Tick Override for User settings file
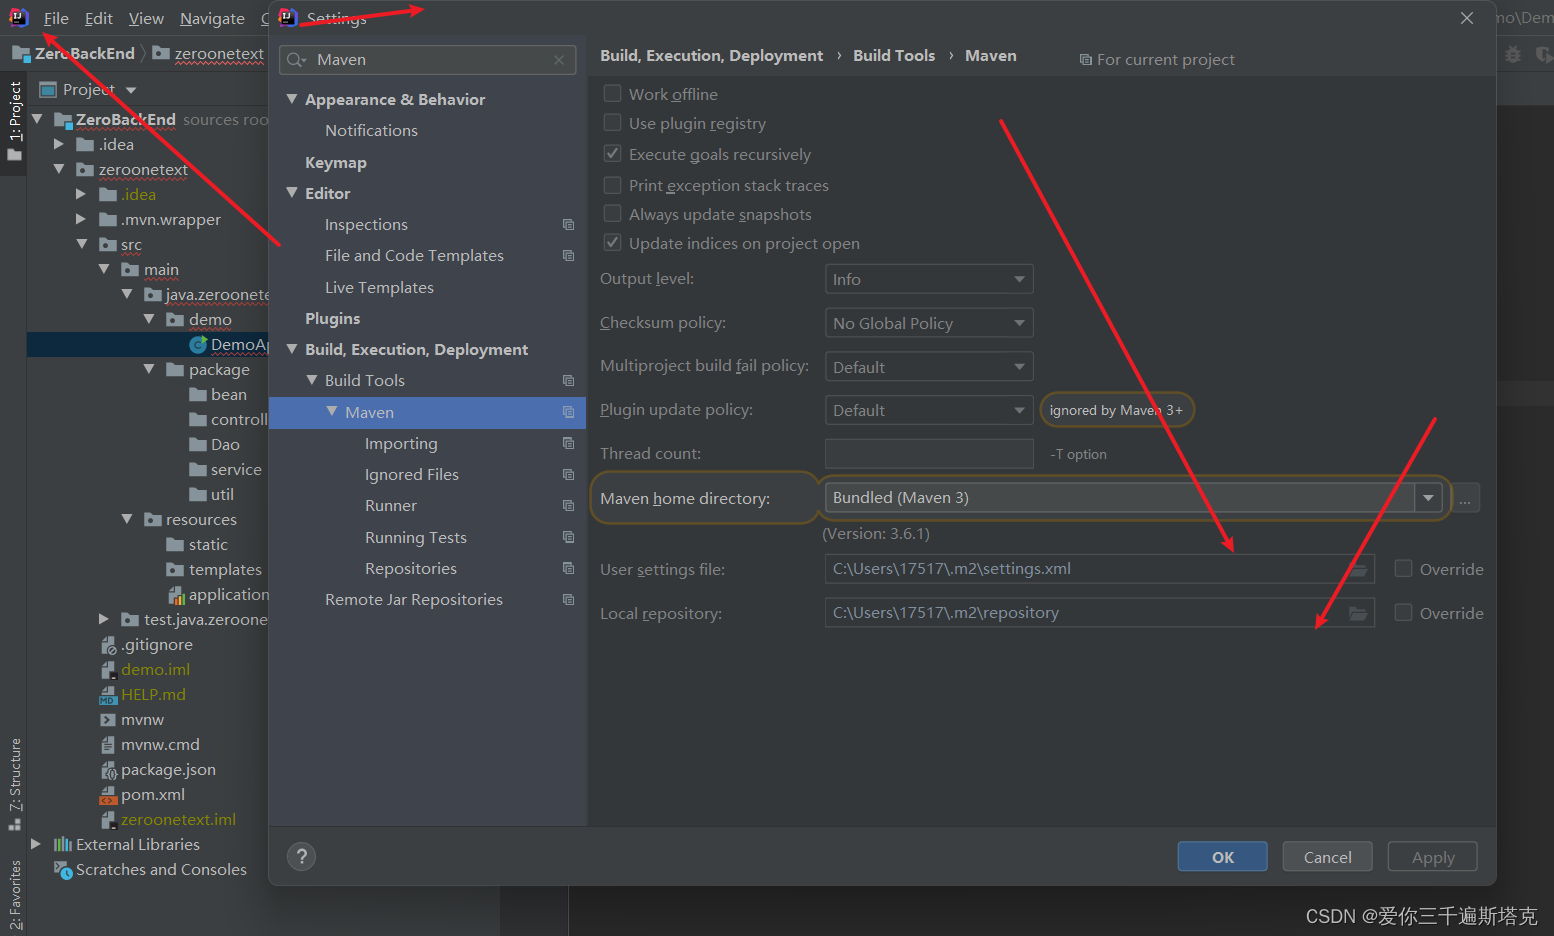This screenshot has width=1554, height=936. point(1404,569)
